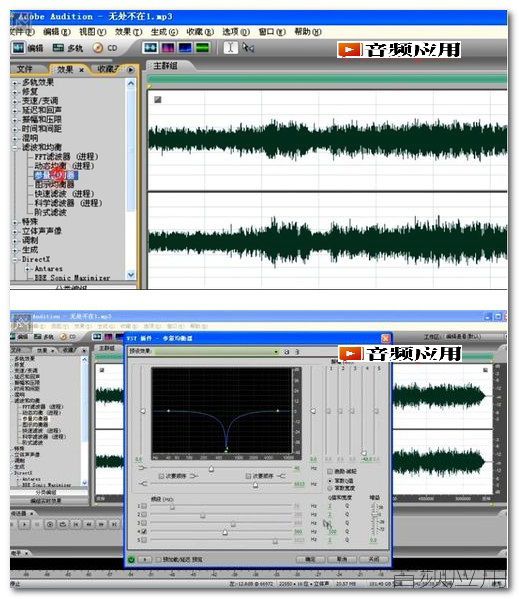Enable band 5 checkbox in EQ dialog
This screenshot has width=519, height=599.
[x=144, y=540]
